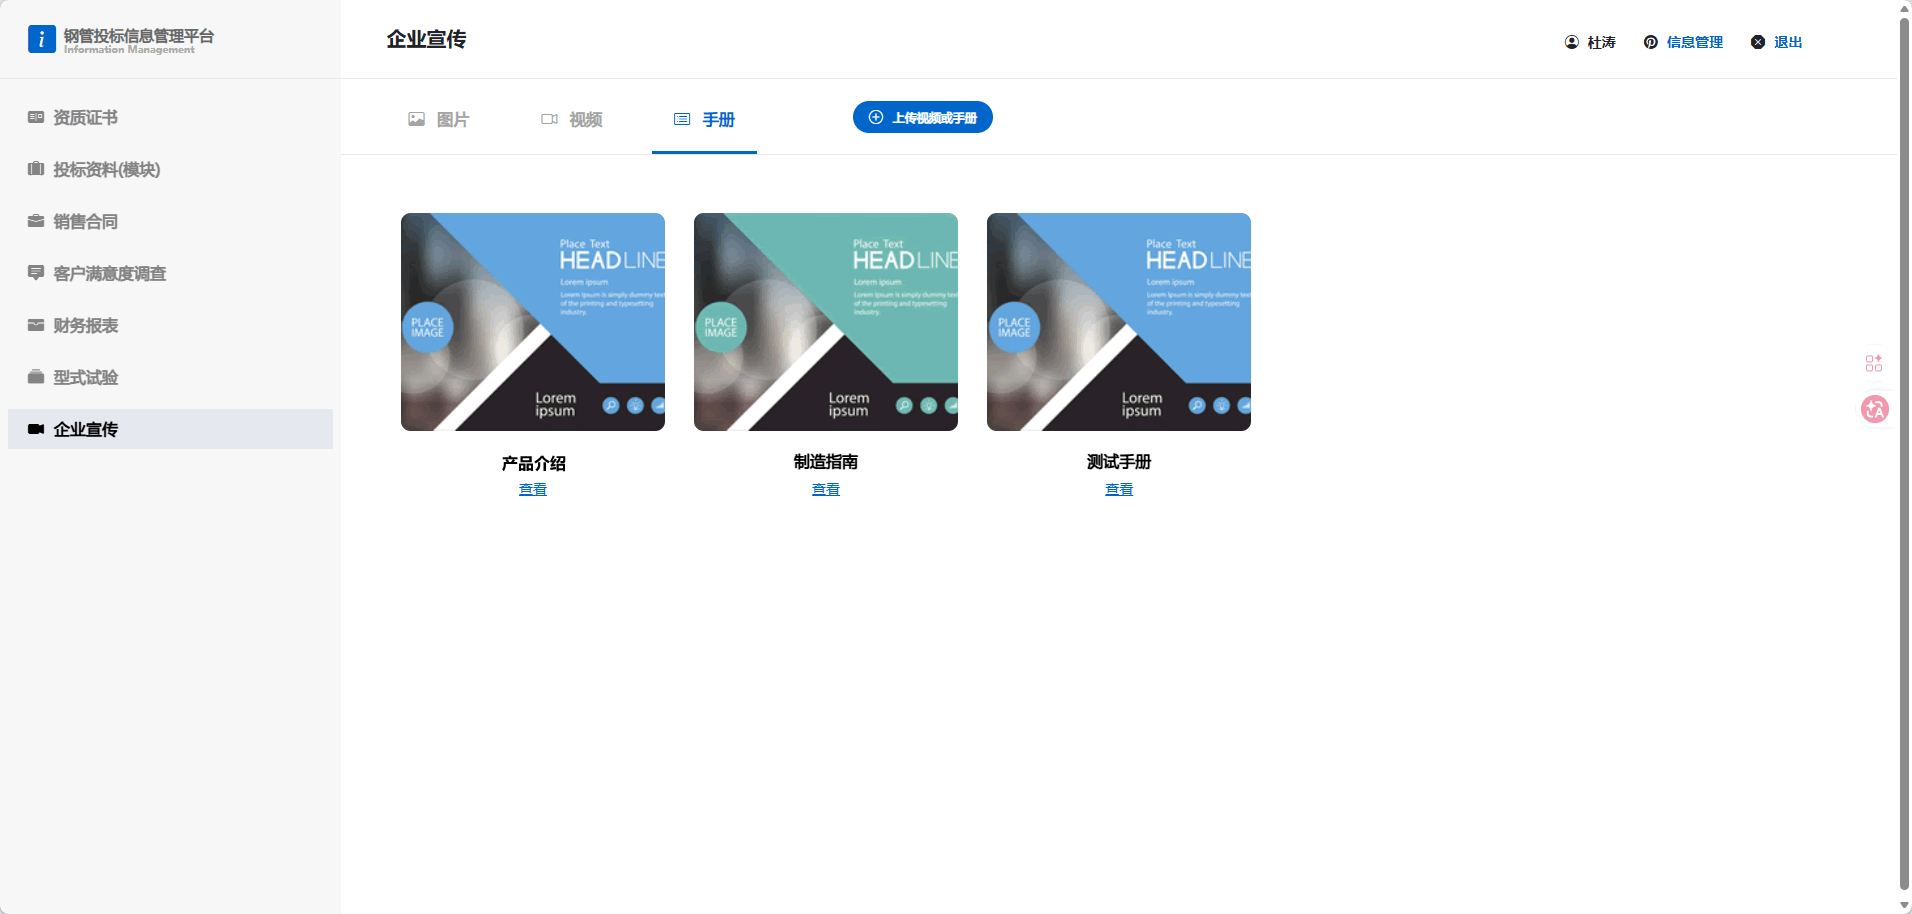The width and height of the screenshot is (1912, 914).
Task: Click 客户满意度调查 chat icon
Action: (x=36, y=273)
